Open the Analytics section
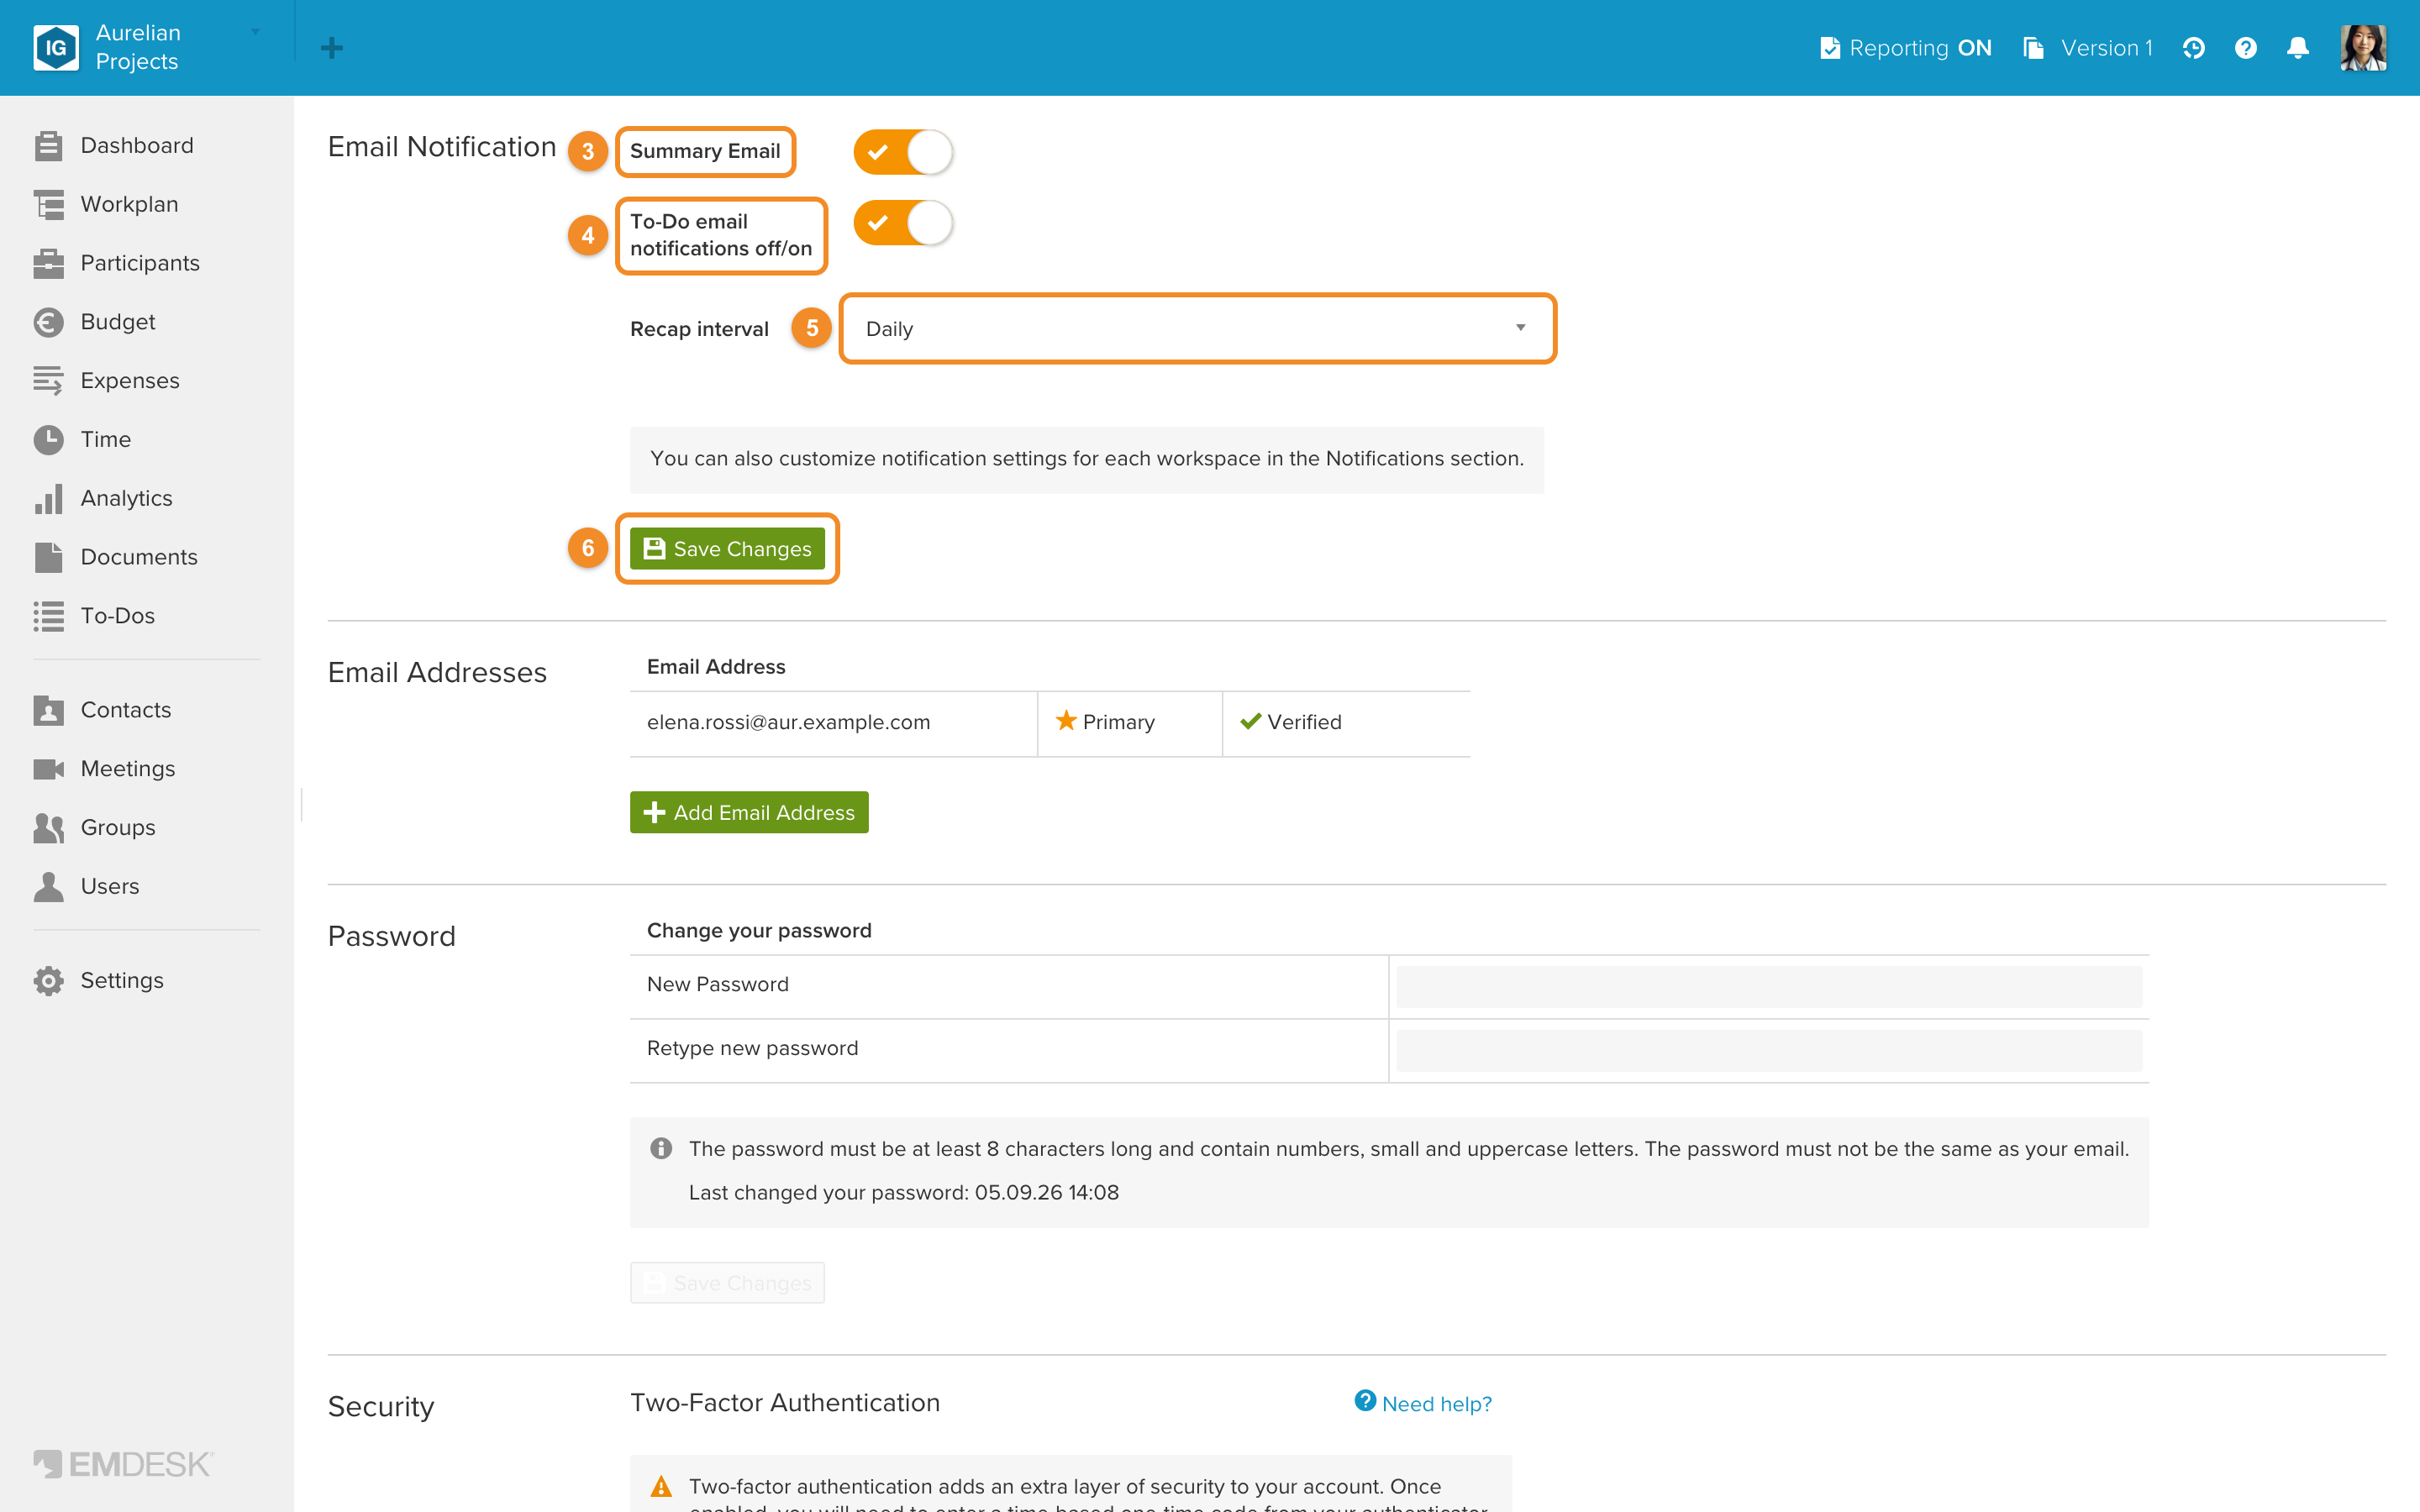Screen dimensions: 2420x1512 tap(102, 498)
